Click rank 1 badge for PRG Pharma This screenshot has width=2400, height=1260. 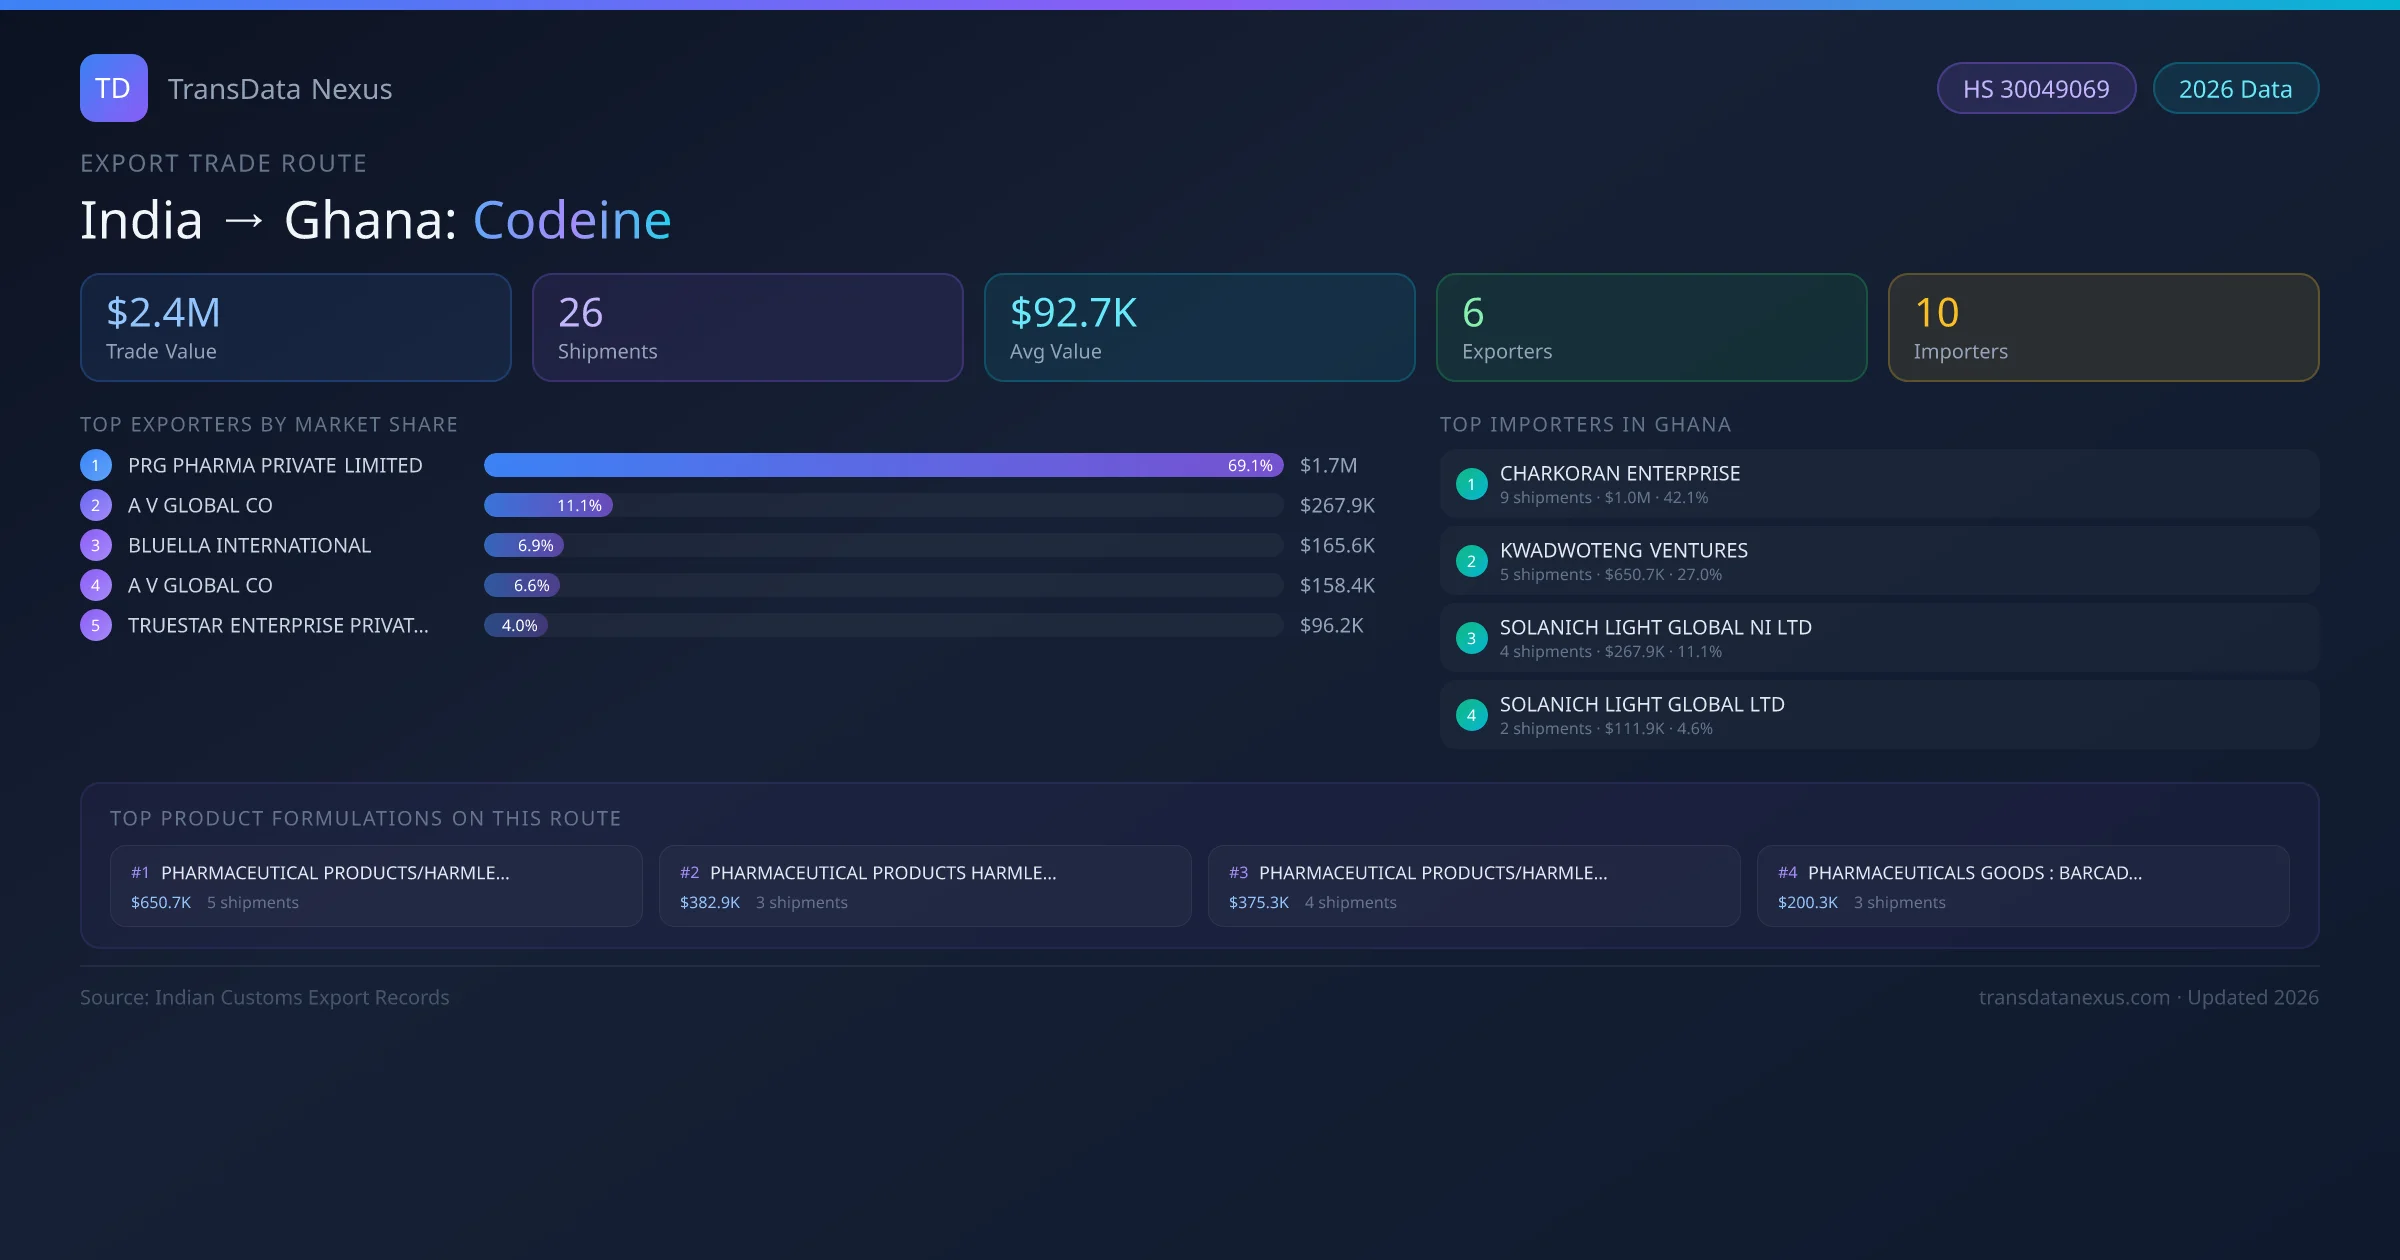(96, 465)
